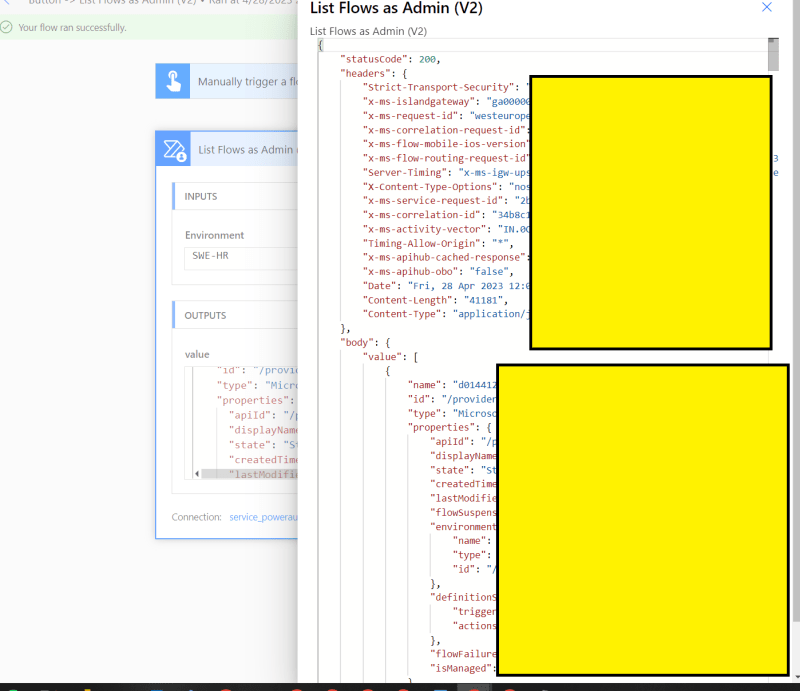The image size is (800, 691).
Task: Click the "statusCode" line in JSON output
Action: click(390, 59)
